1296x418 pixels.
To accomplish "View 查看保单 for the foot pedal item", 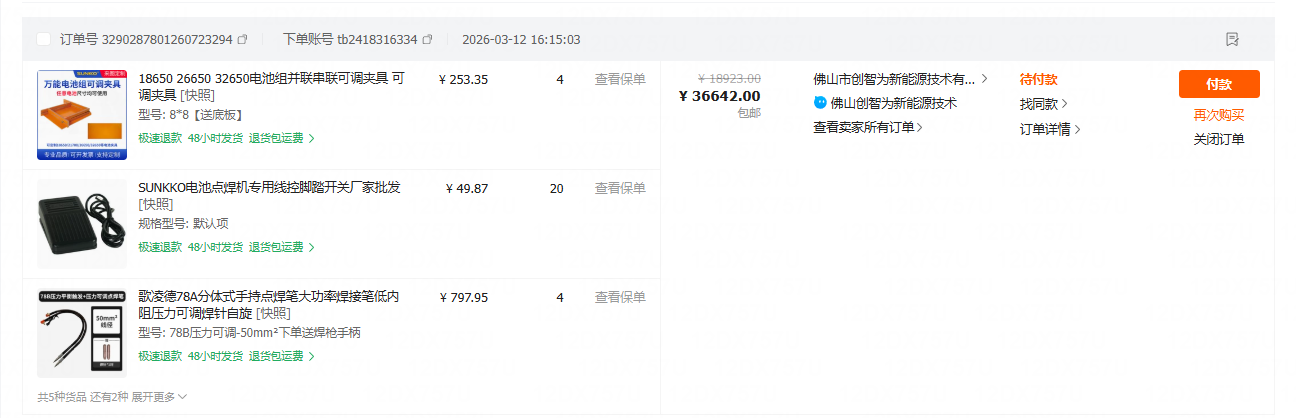I will (x=620, y=188).
